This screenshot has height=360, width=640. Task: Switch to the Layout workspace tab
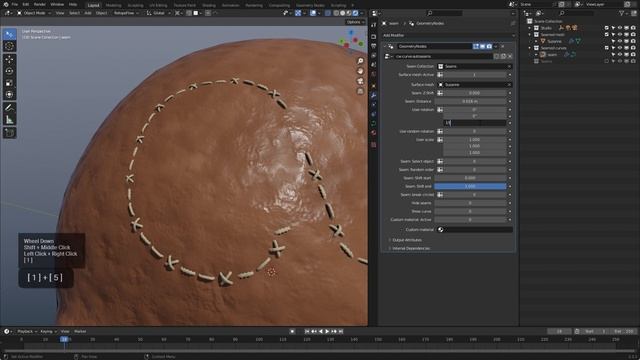93,5
